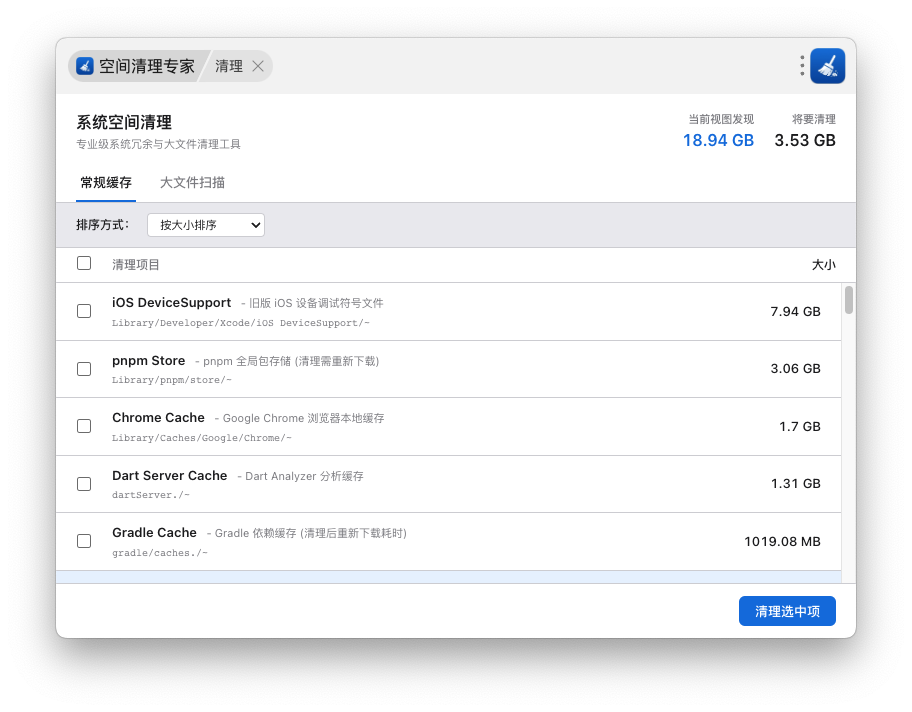Image resolution: width=912 pixels, height=712 pixels.
Task: Check the Dart Server Cache checkbox
Action: (84, 484)
